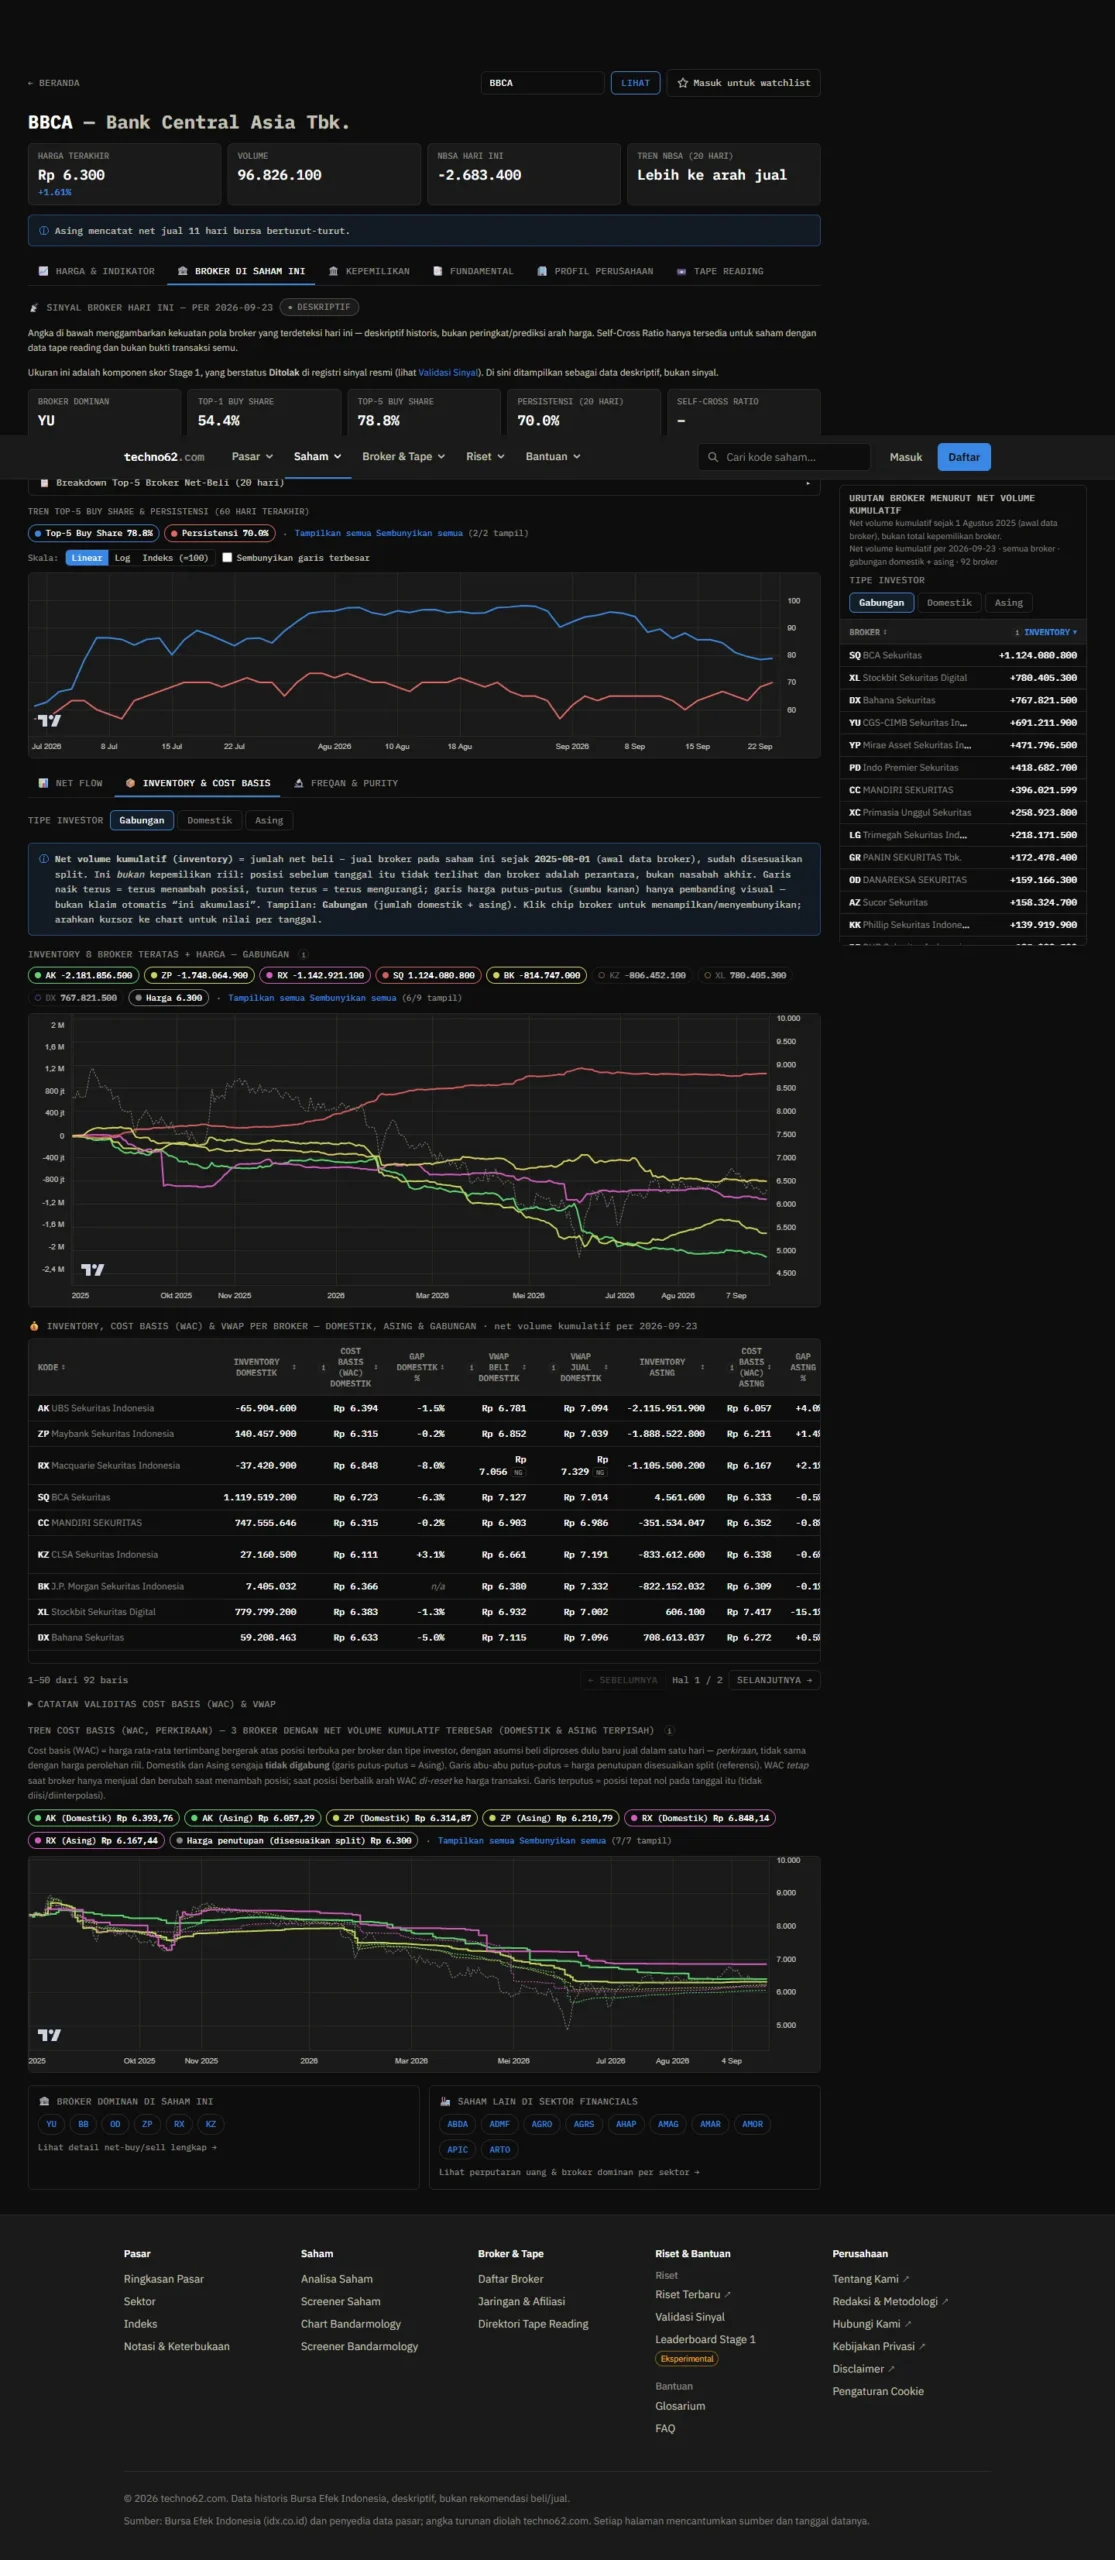The height and width of the screenshot is (2560, 1115).
Task: Click the chart icon beside Saham Lain di Sektor Financials
Action: tap(445, 2101)
